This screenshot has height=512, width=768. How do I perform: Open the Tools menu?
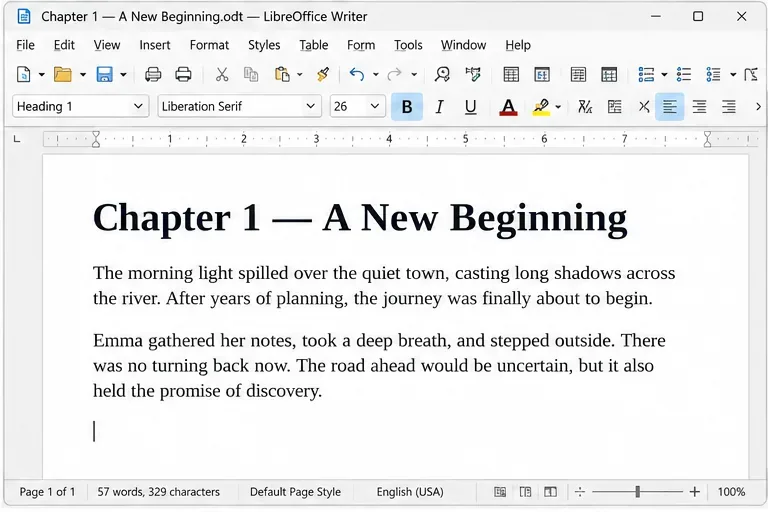click(408, 45)
